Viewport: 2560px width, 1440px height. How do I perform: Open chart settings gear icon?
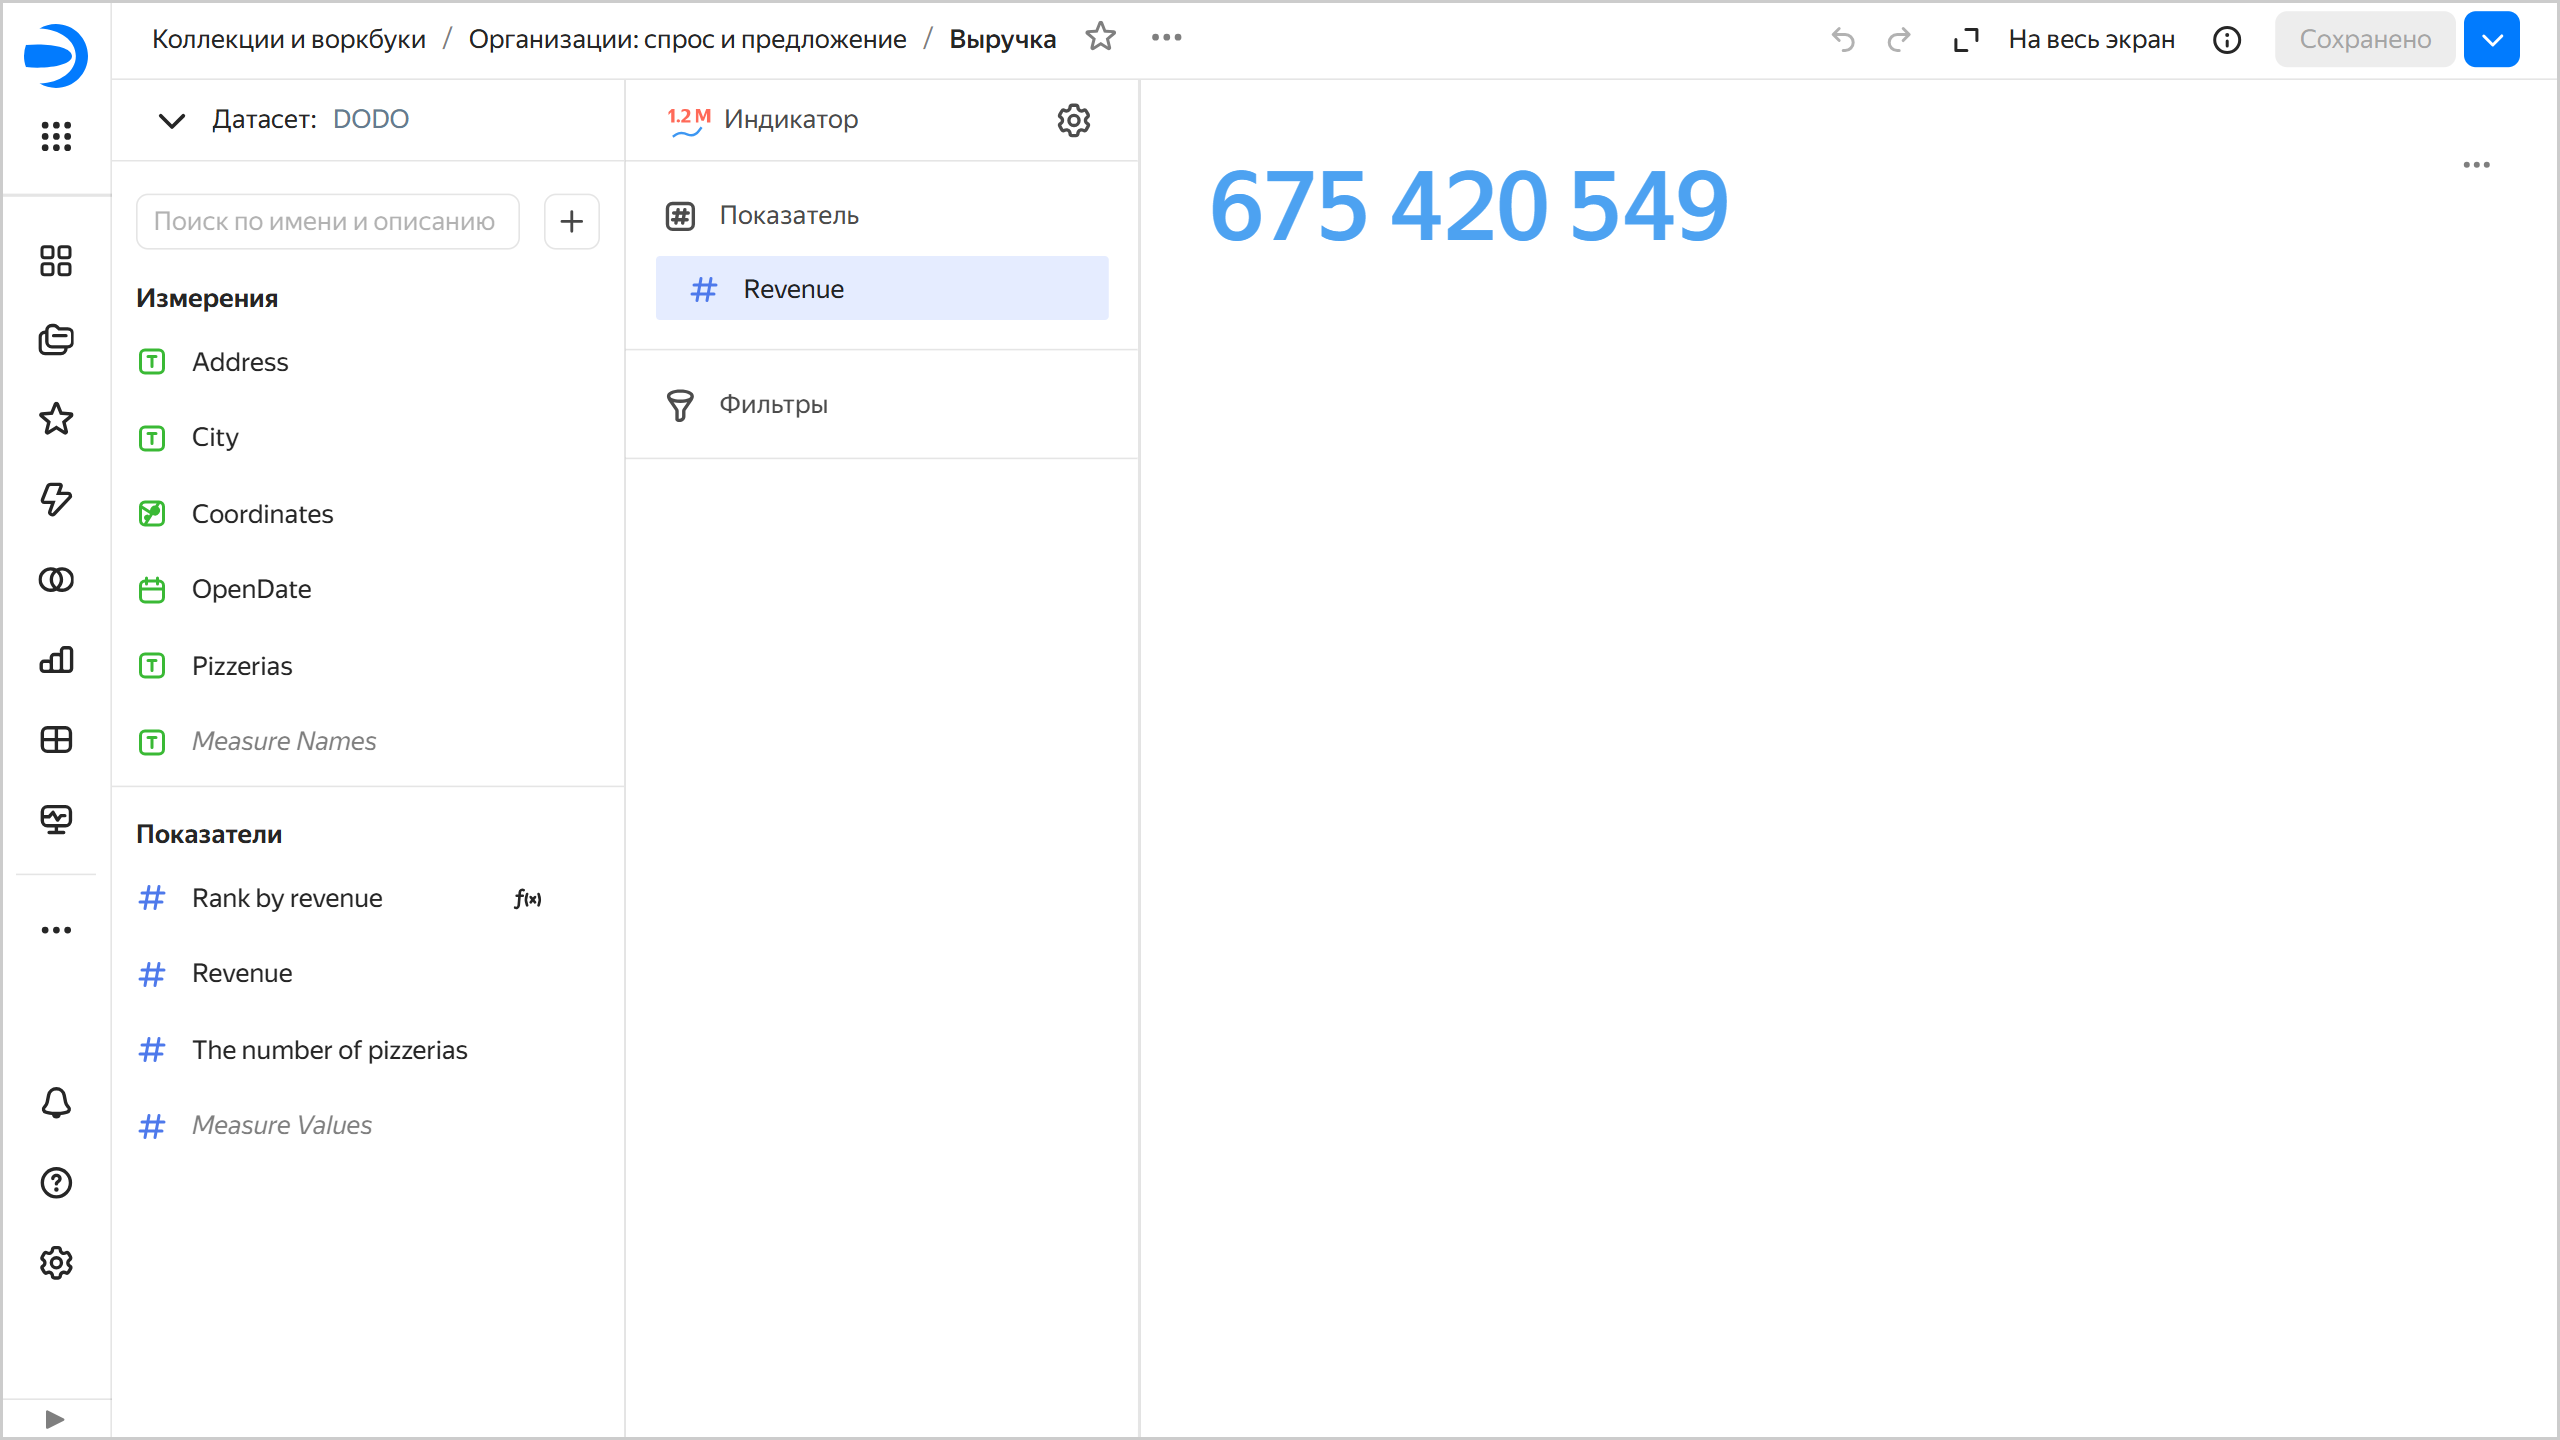[x=1073, y=120]
